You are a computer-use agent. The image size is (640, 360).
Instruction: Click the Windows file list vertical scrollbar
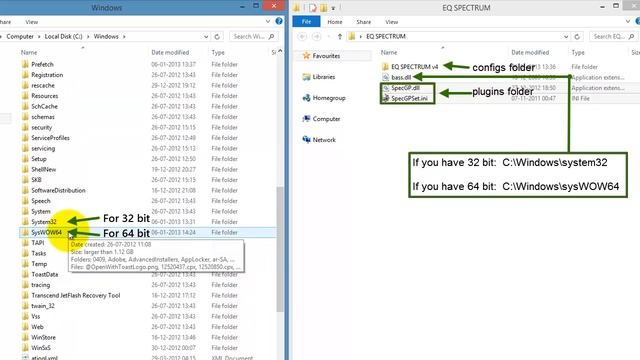click(x=280, y=249)
